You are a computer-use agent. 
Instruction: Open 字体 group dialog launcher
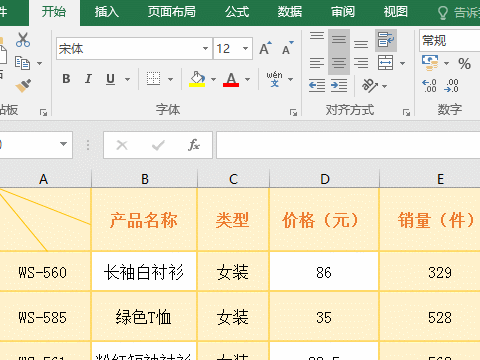pyautogui.click(x=293, y=113)
